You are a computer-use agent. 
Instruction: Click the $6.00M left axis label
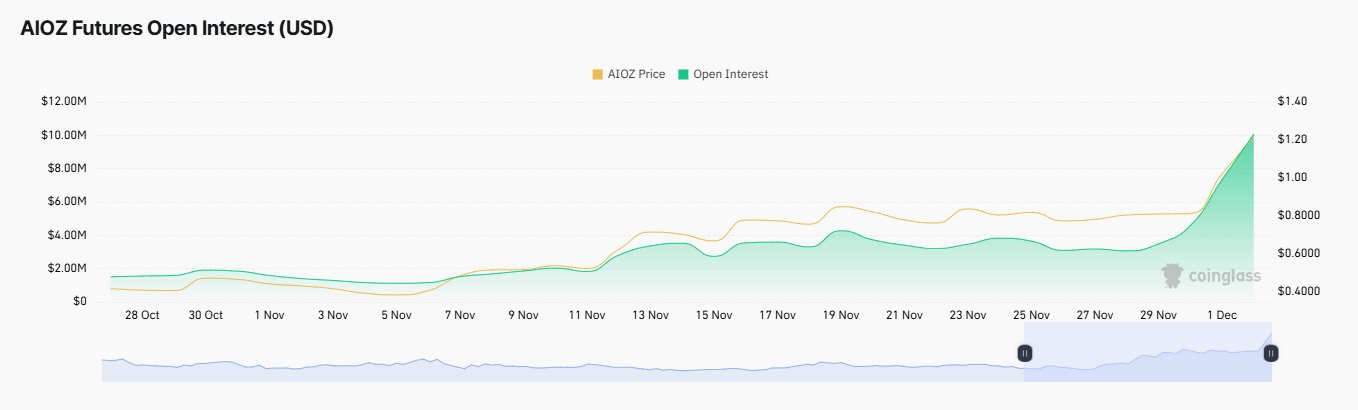[66, 201]
